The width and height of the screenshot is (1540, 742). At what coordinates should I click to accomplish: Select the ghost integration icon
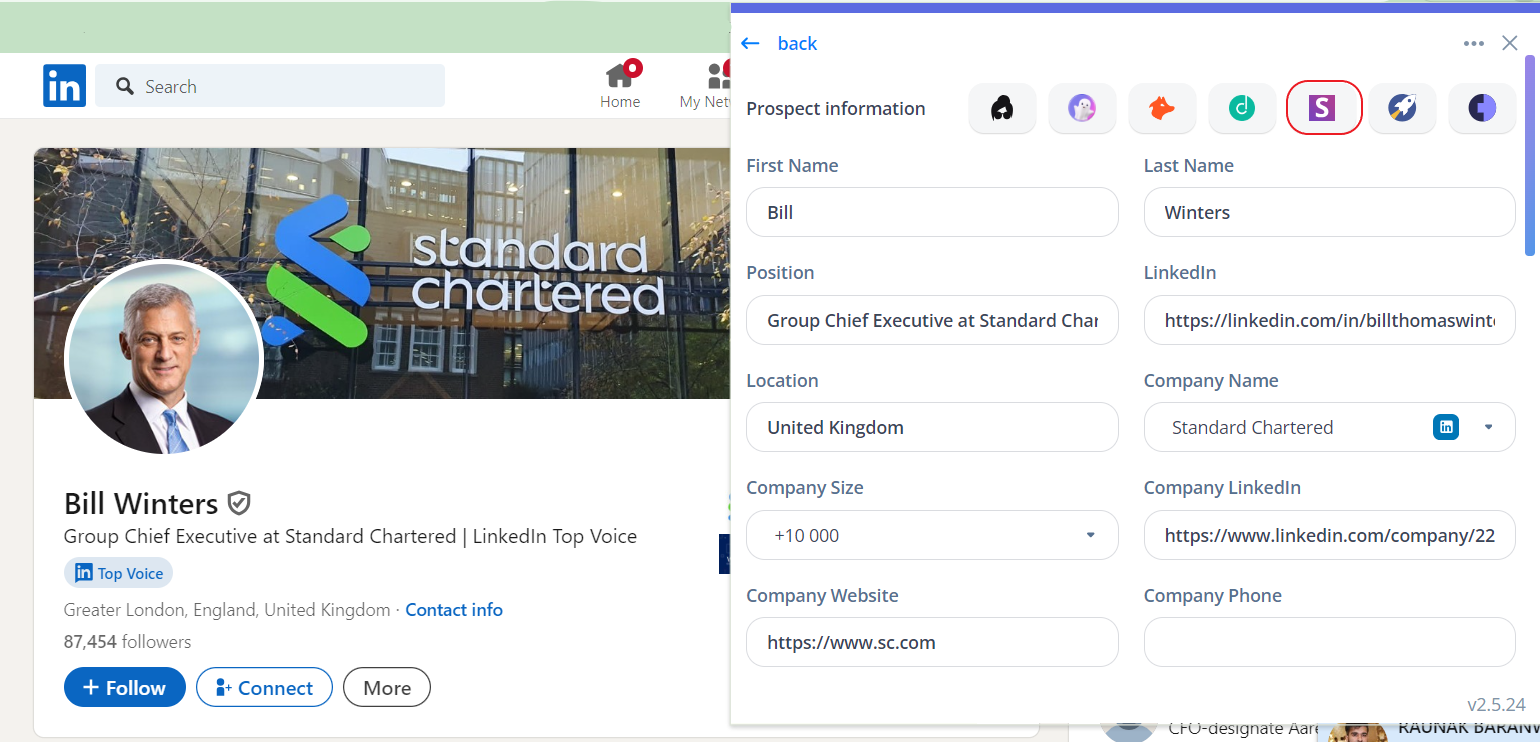pos(1082,108)
